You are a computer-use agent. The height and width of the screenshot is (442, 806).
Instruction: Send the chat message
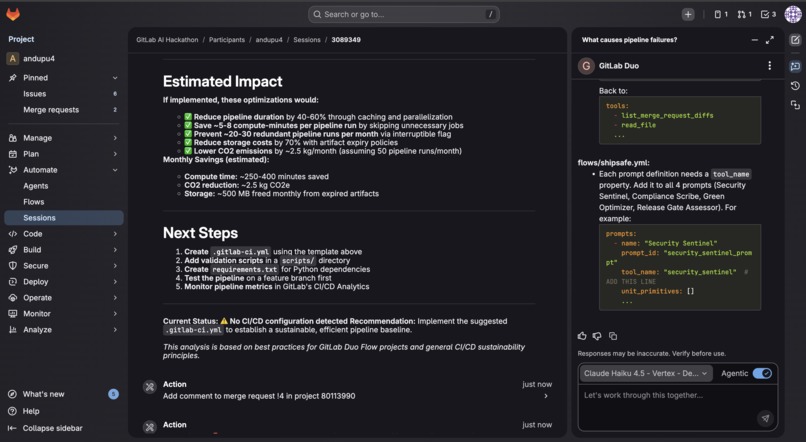click(765, 418)
